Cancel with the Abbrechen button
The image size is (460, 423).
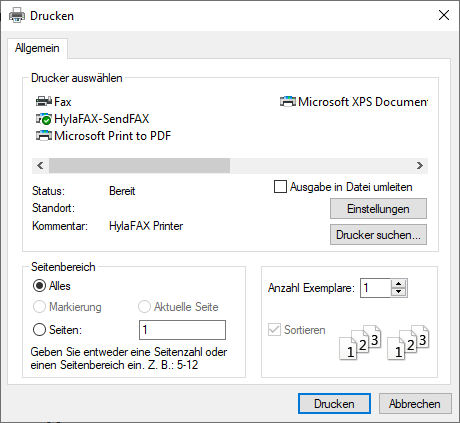point(415,404)
